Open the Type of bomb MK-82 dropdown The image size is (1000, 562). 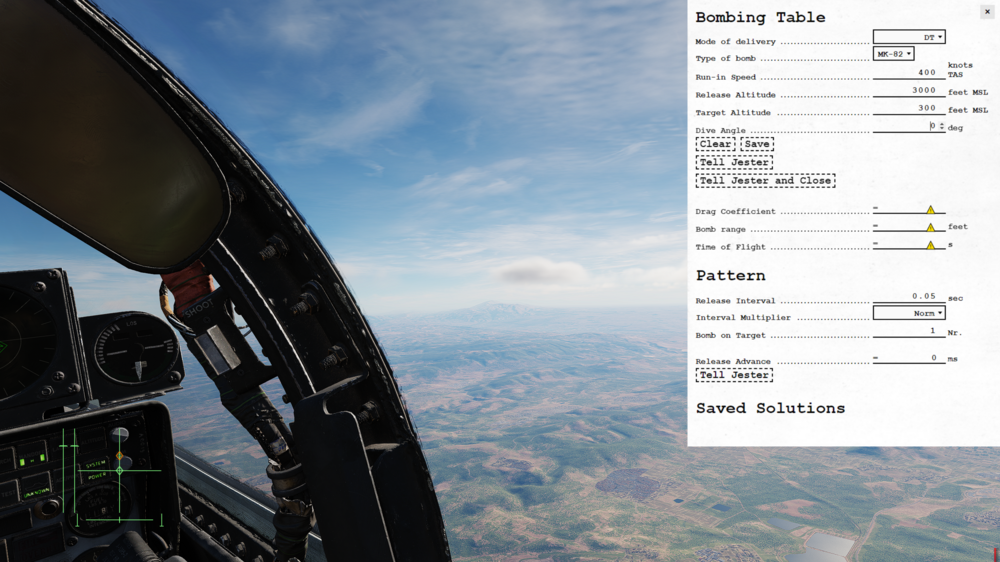pos(893,54)
